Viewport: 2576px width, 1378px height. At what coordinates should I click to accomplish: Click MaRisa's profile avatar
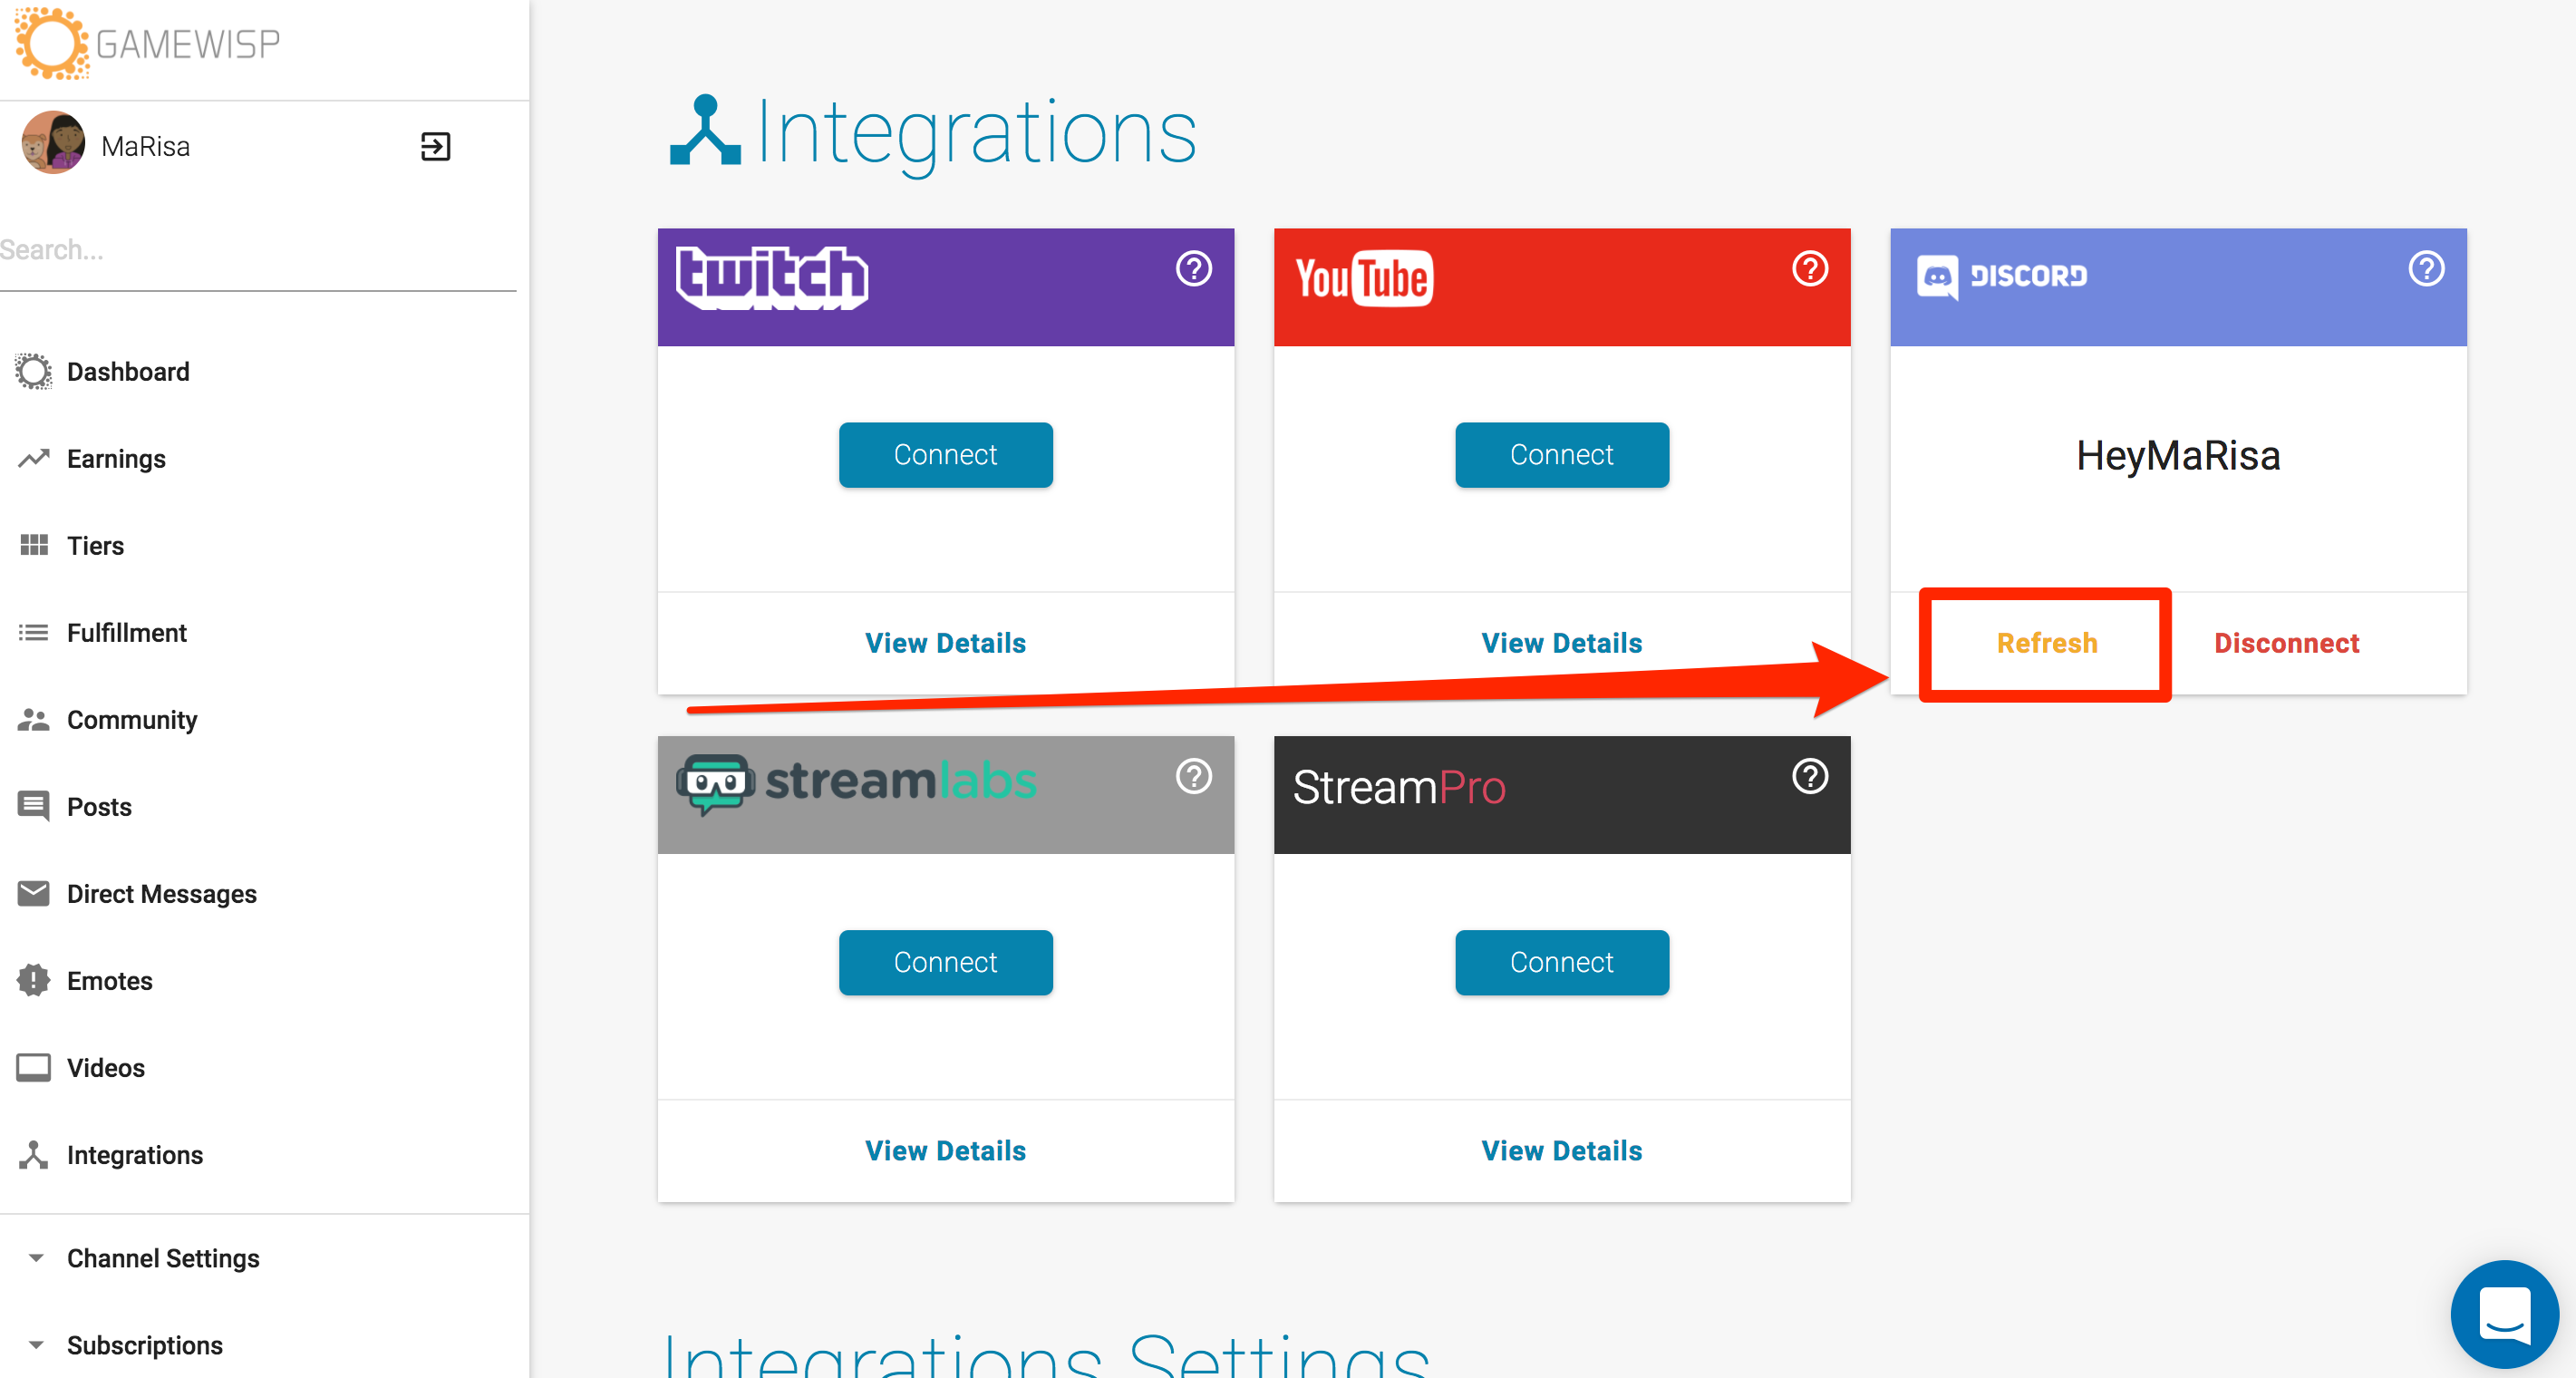click(x=53, y=143)
